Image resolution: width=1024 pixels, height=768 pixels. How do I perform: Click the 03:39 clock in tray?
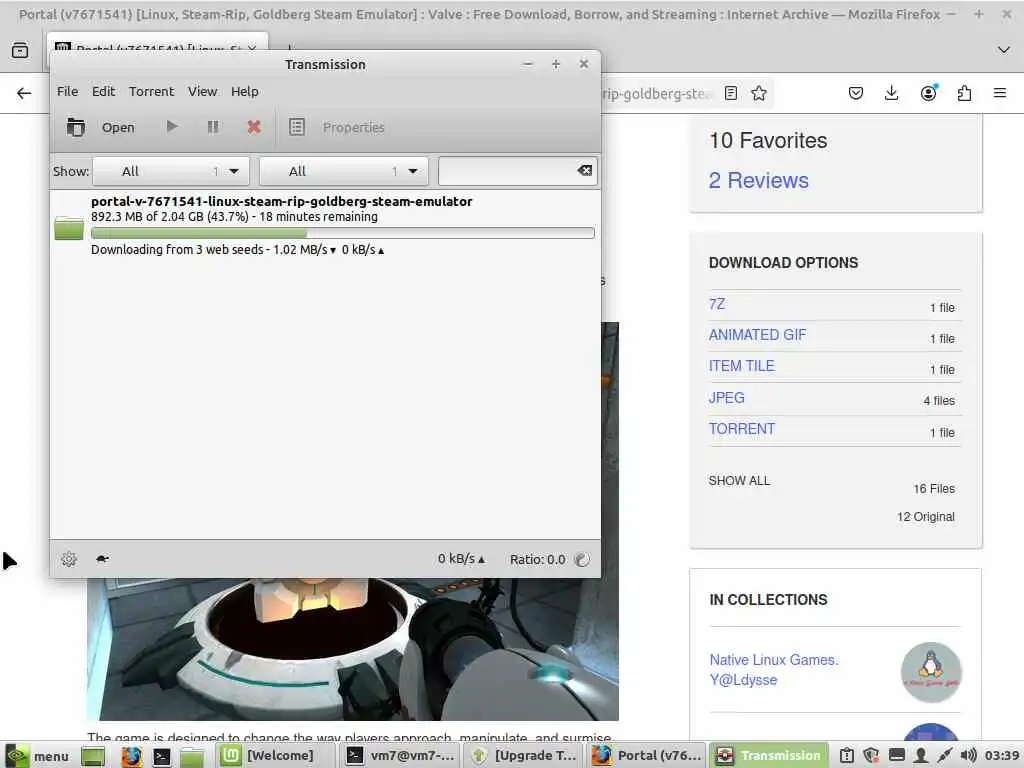click(1002, 756)
